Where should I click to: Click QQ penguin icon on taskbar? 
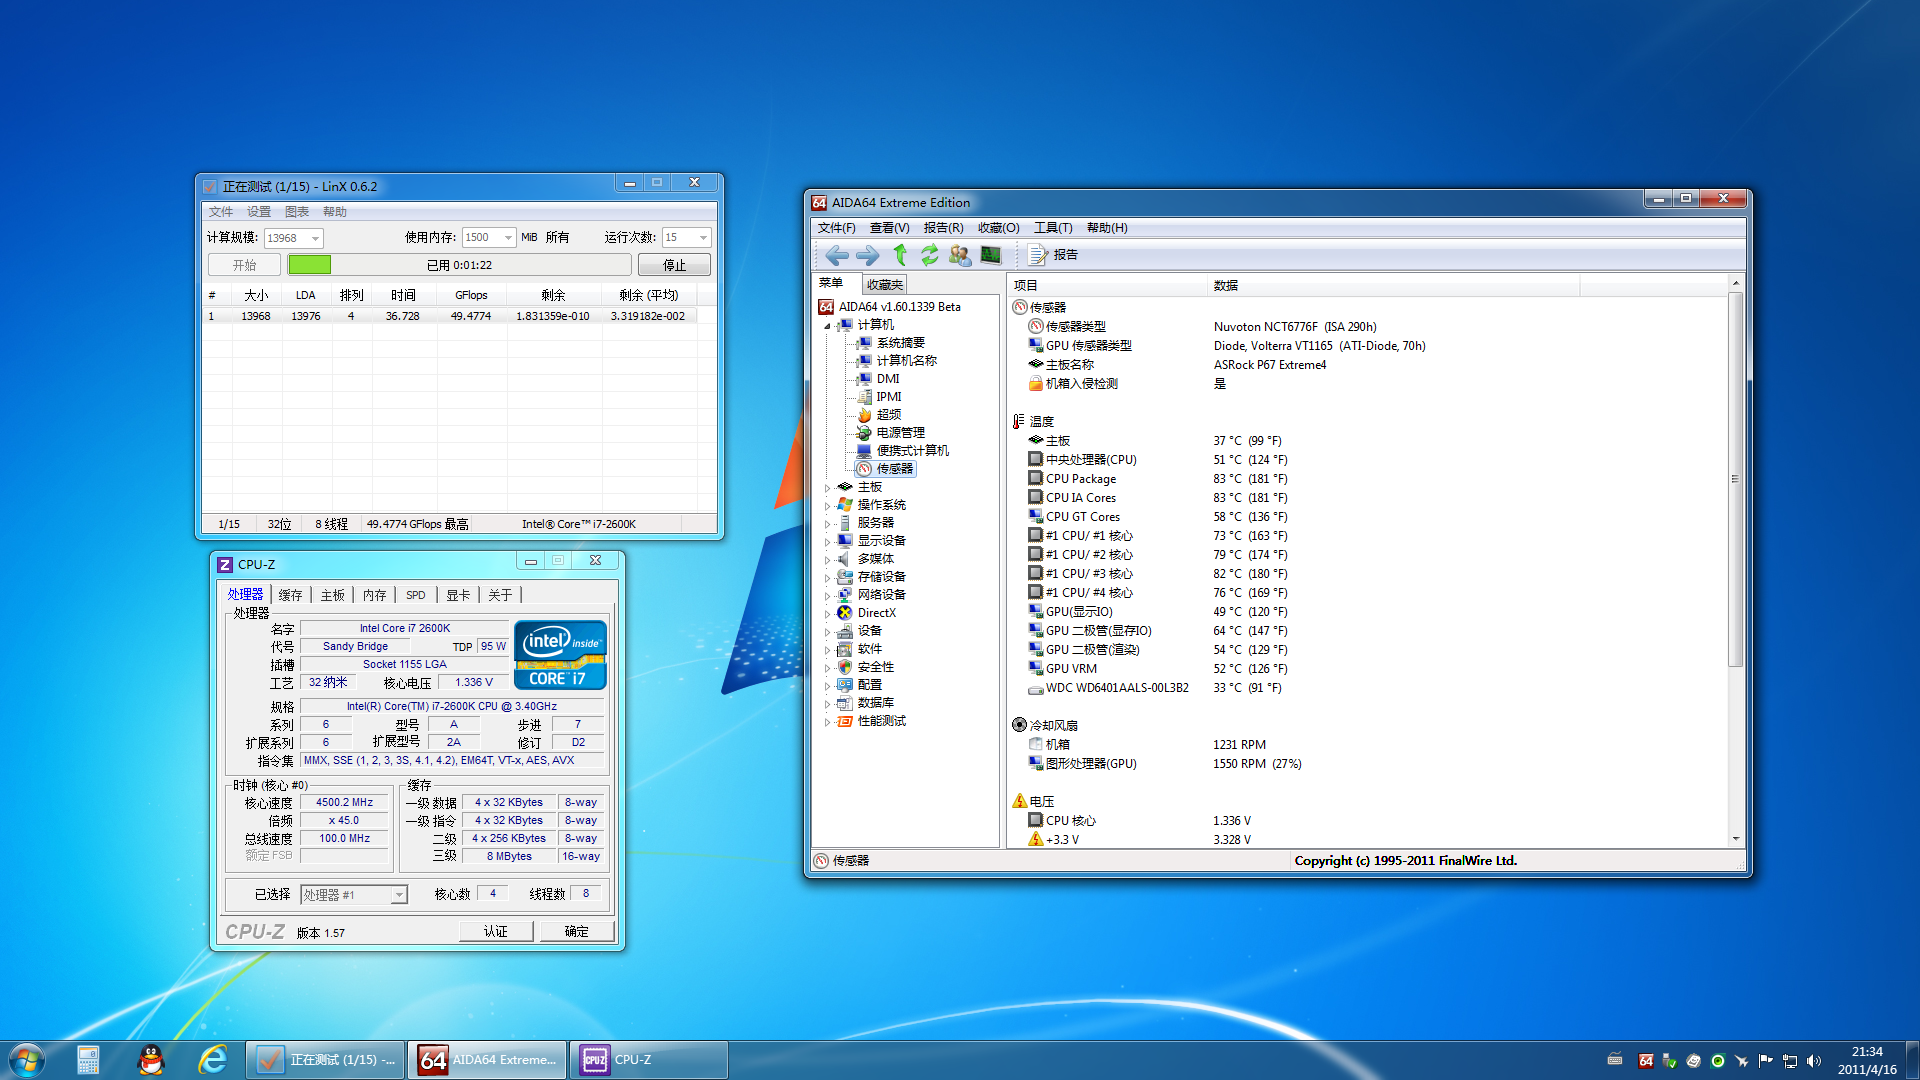151,1060
